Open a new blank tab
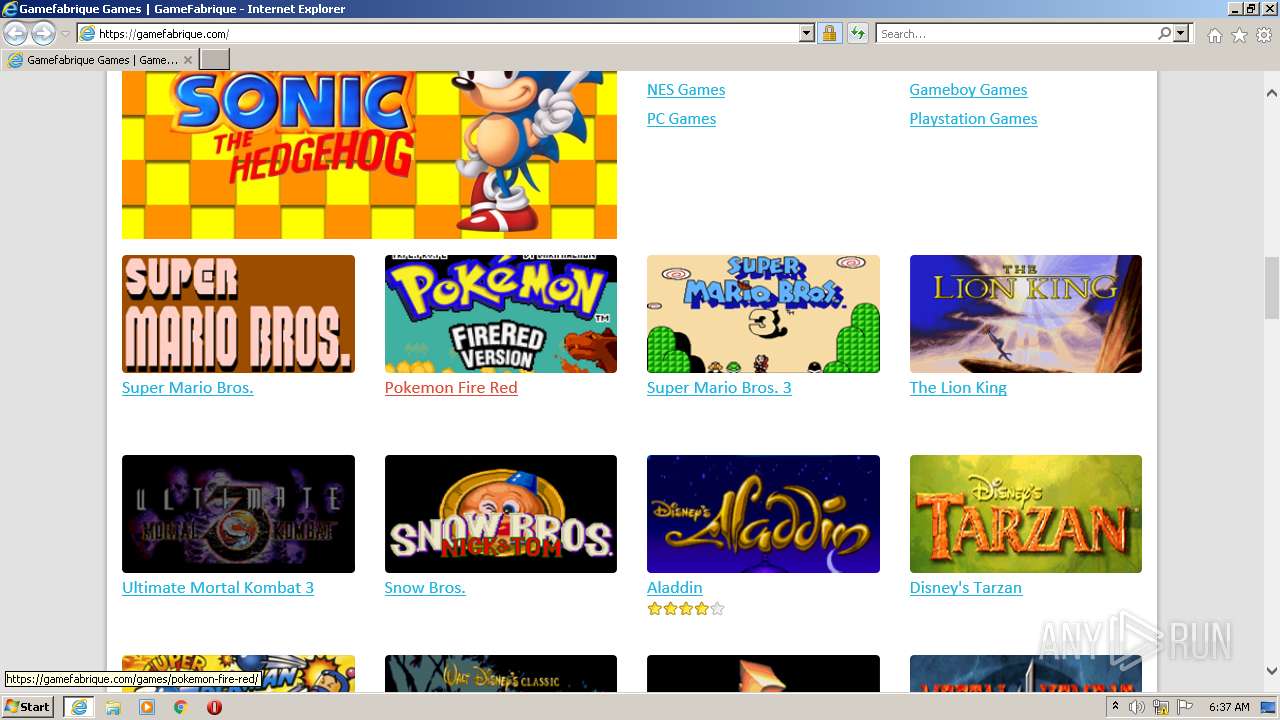This screenshot has width=1280, height=720. (215, 60)
